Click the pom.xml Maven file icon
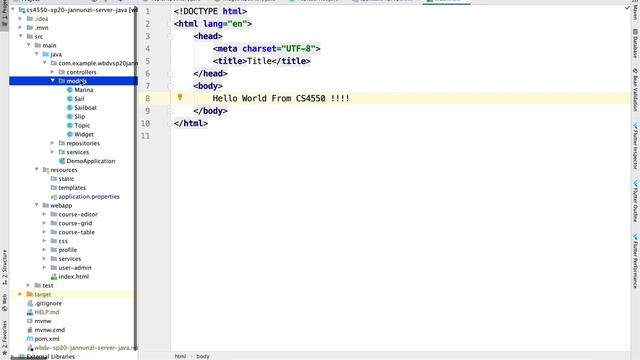This screenshot has width=640, height=360. (x=29, y=339)
